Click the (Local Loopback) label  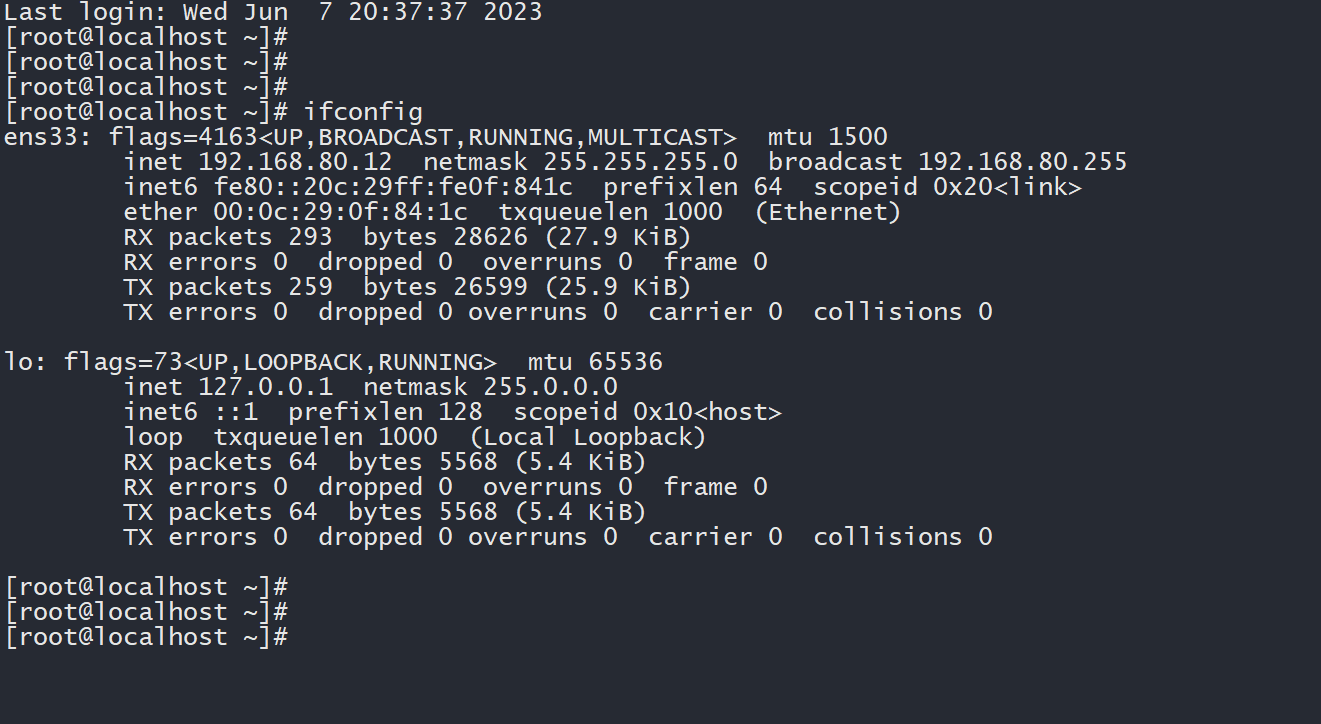tap(587, 437)
